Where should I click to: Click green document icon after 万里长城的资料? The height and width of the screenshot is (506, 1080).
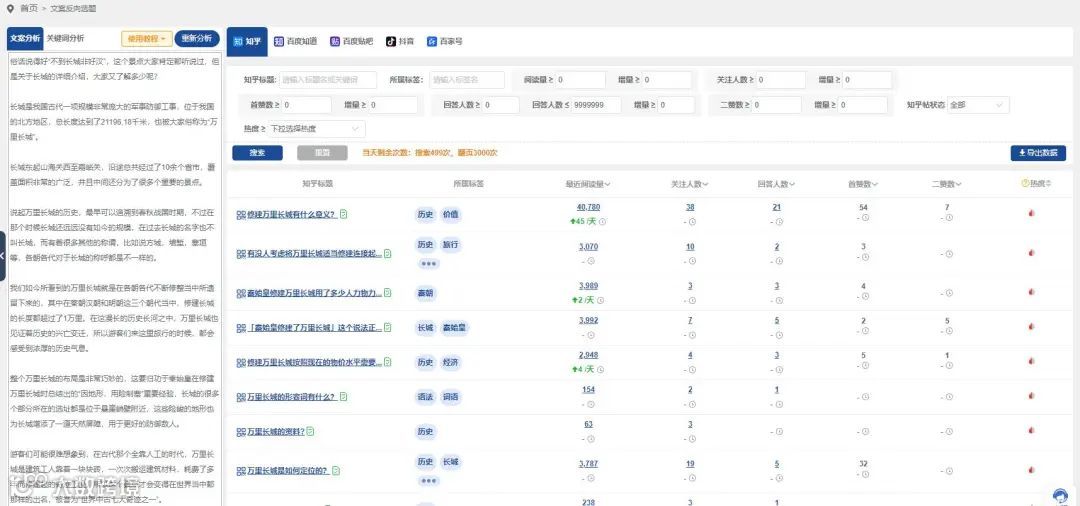(310, 432)
